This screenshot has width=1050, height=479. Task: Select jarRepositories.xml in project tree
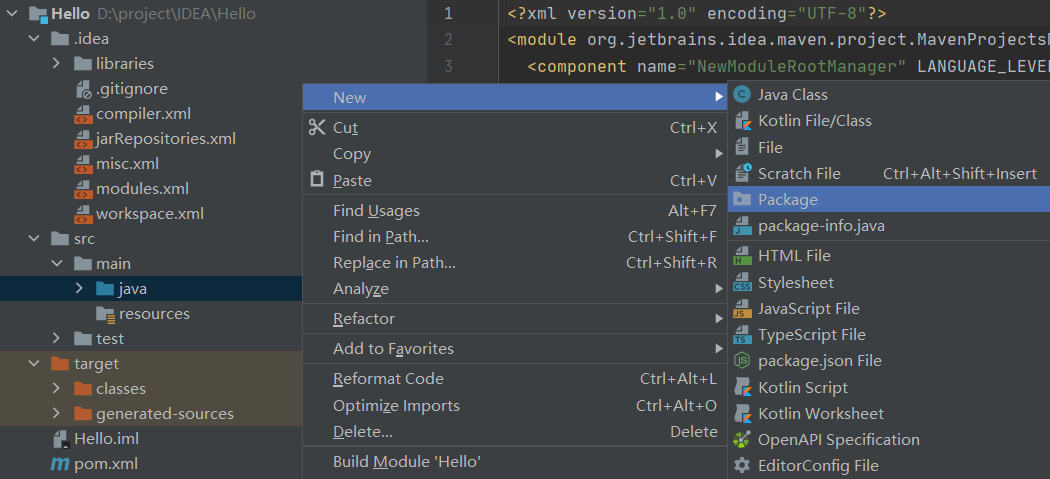[165, 139]
